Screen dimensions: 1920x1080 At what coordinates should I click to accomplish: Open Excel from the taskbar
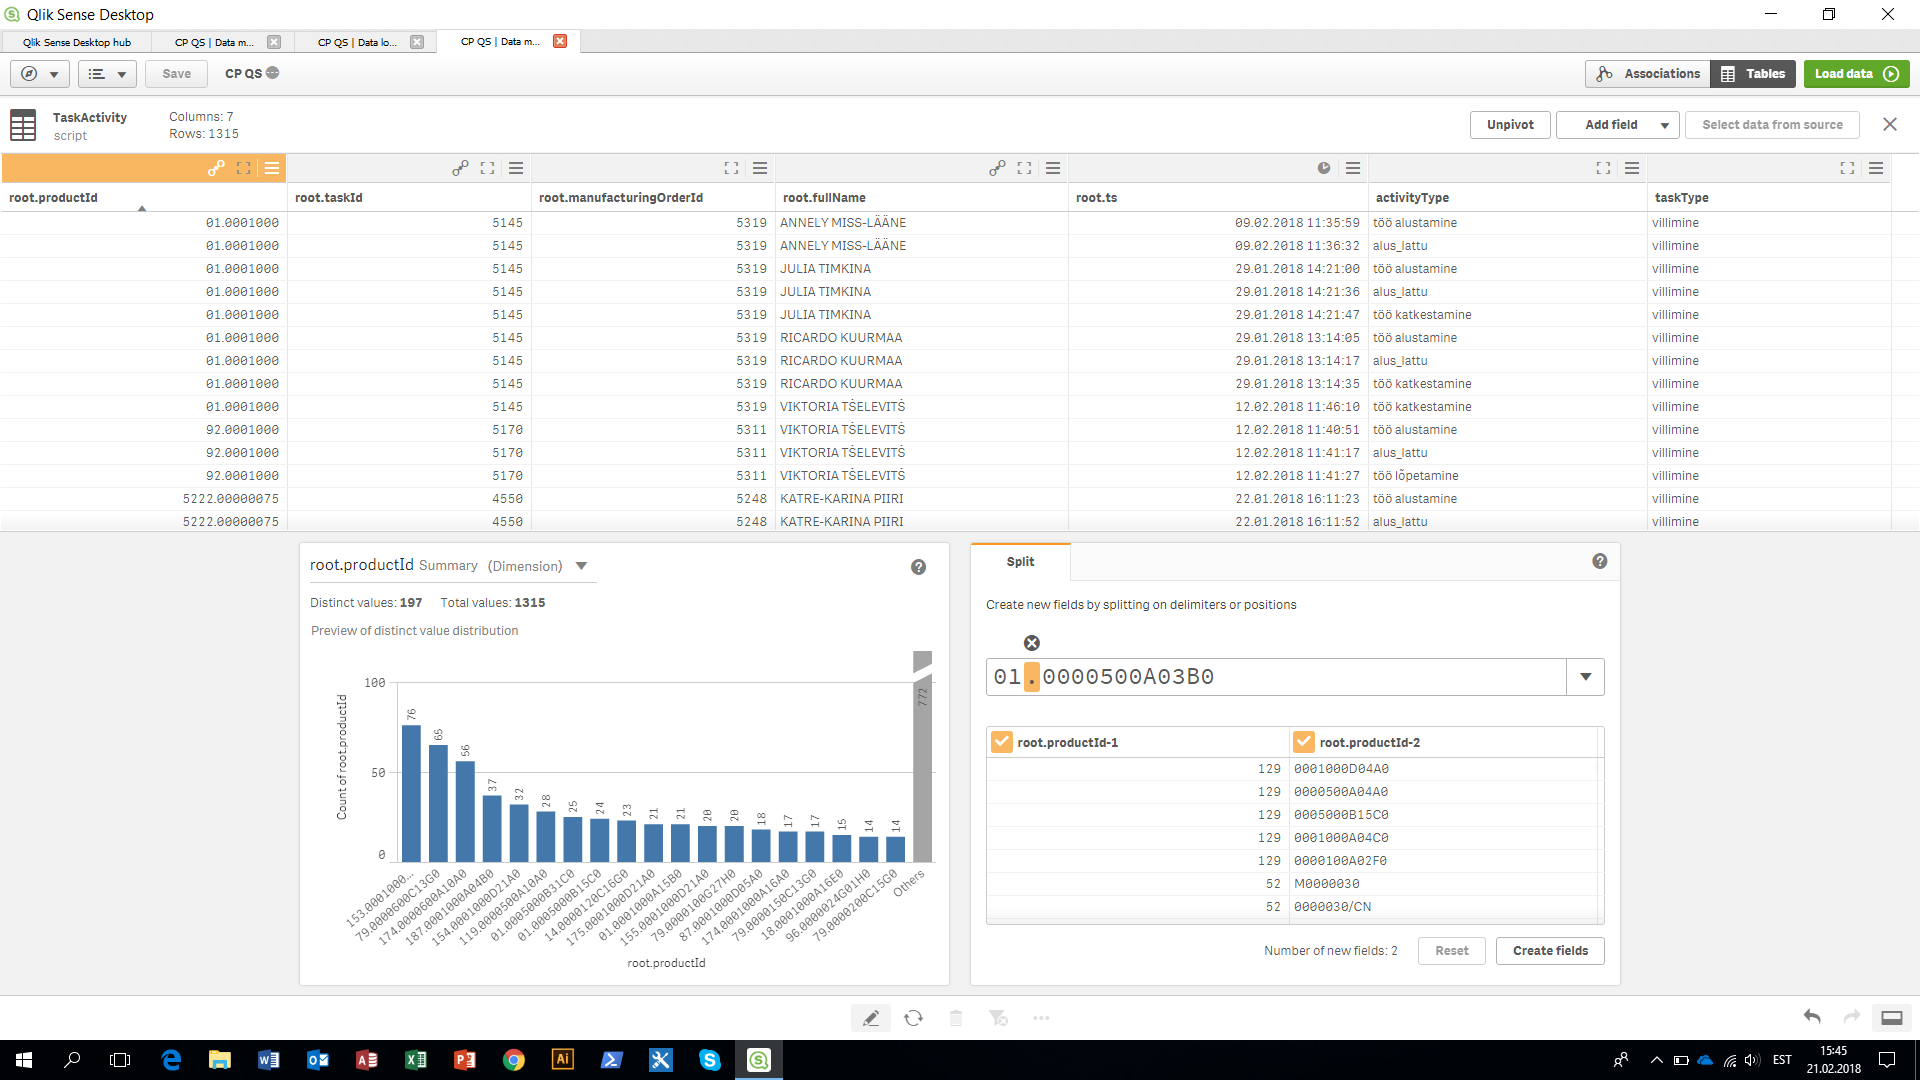coord(416,1060)
